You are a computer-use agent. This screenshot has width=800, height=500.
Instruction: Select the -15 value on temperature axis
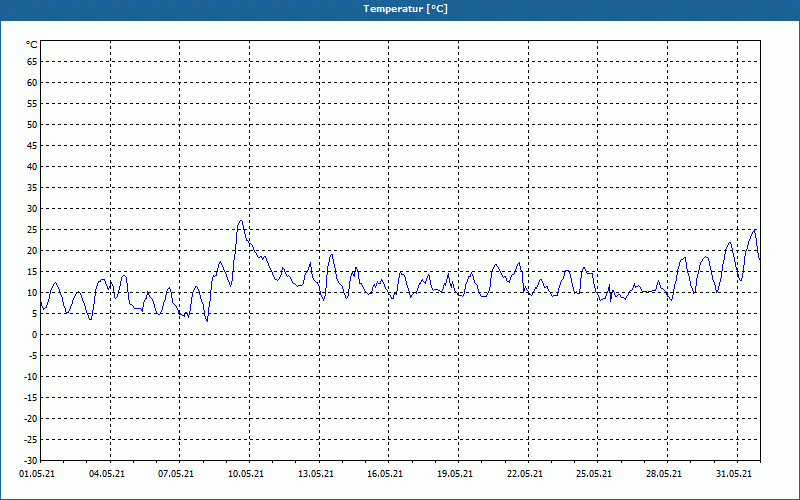tap(31, 397)
